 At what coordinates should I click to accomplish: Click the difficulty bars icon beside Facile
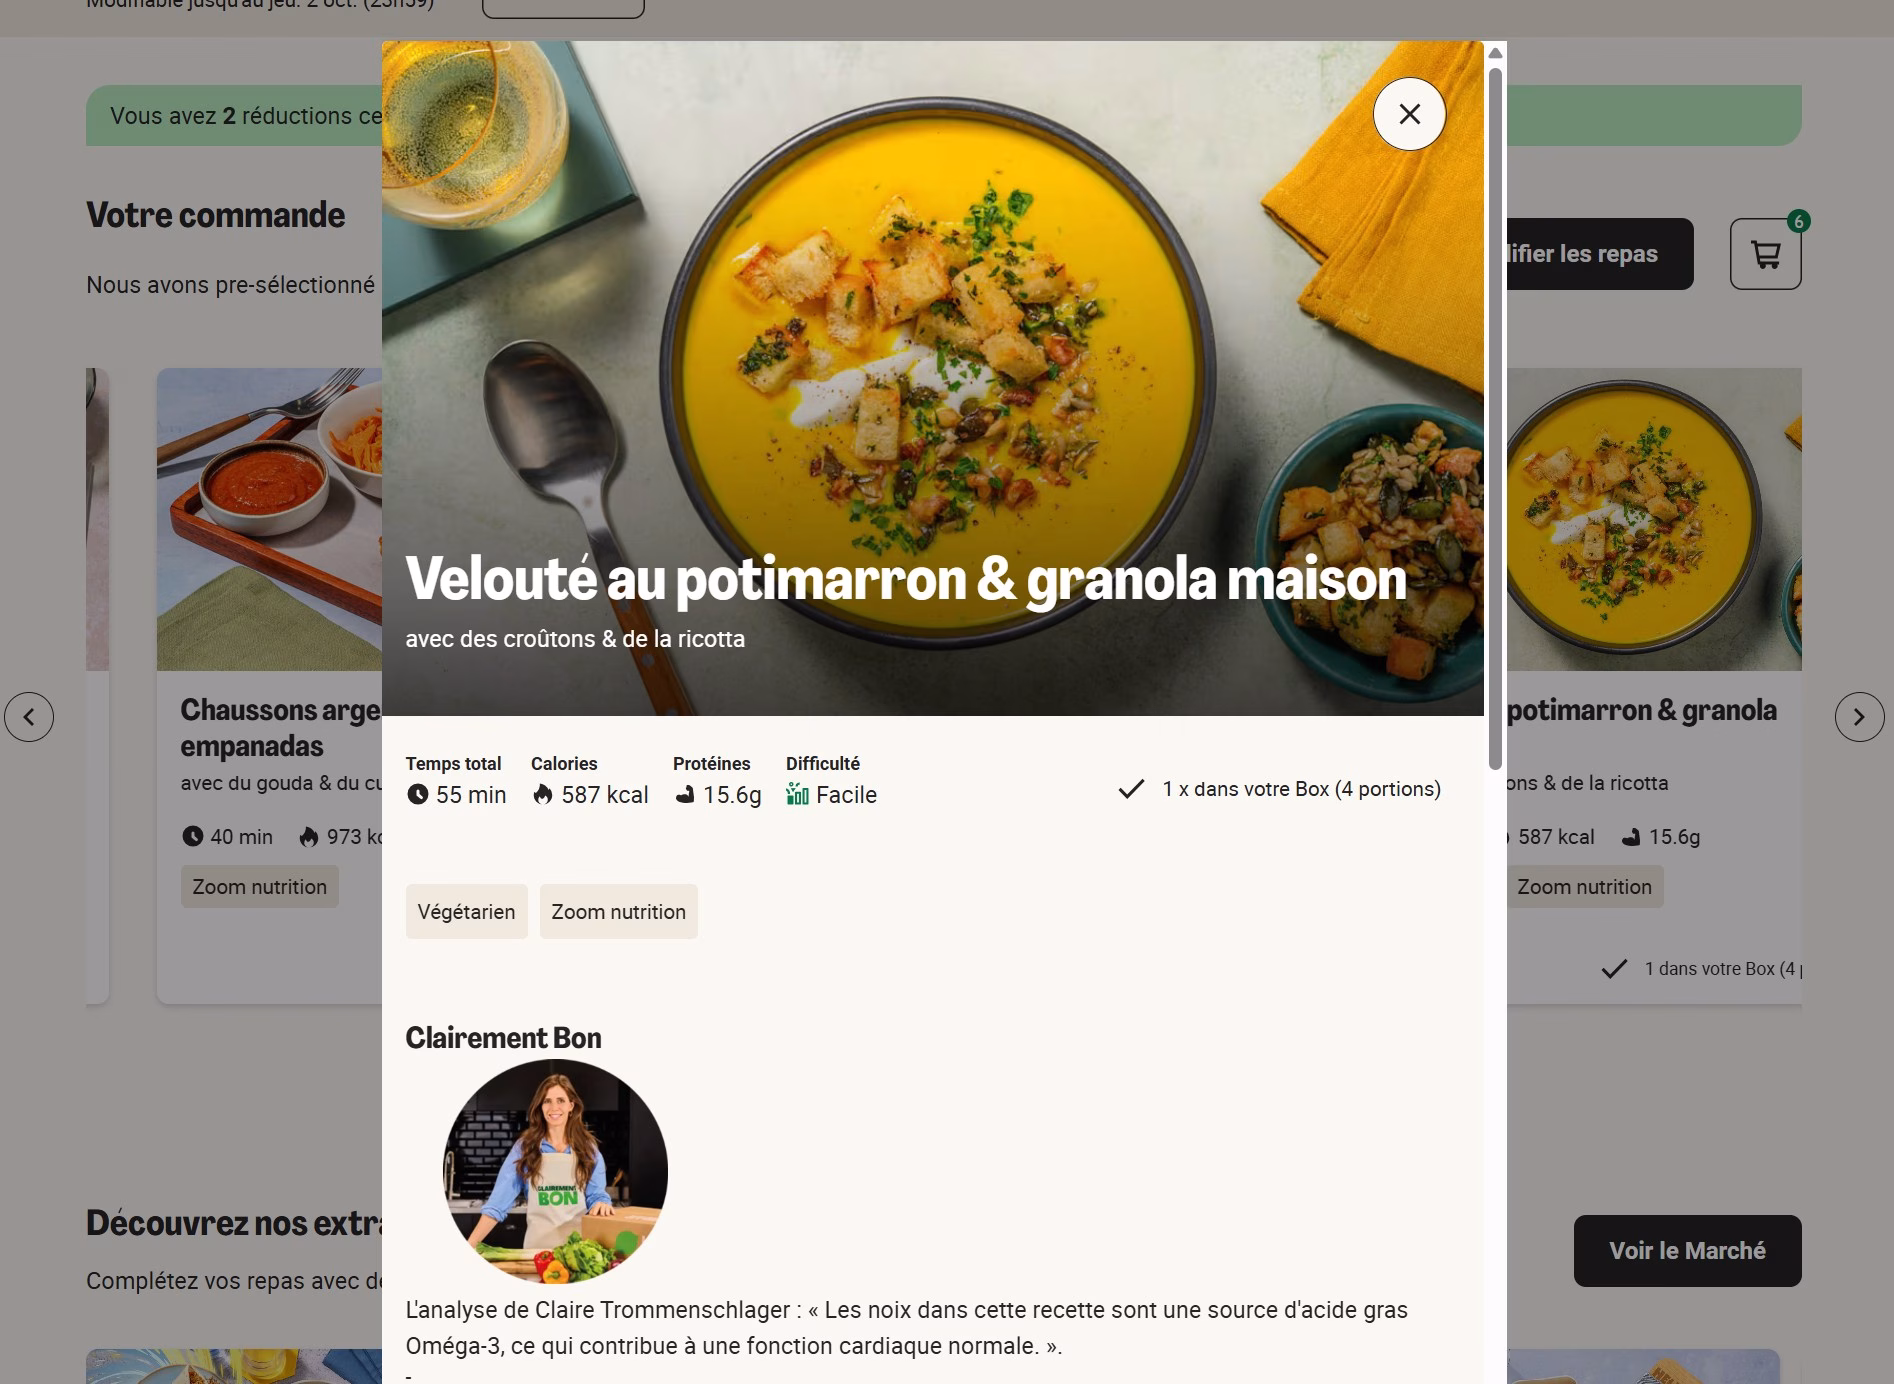coord(797,795)
